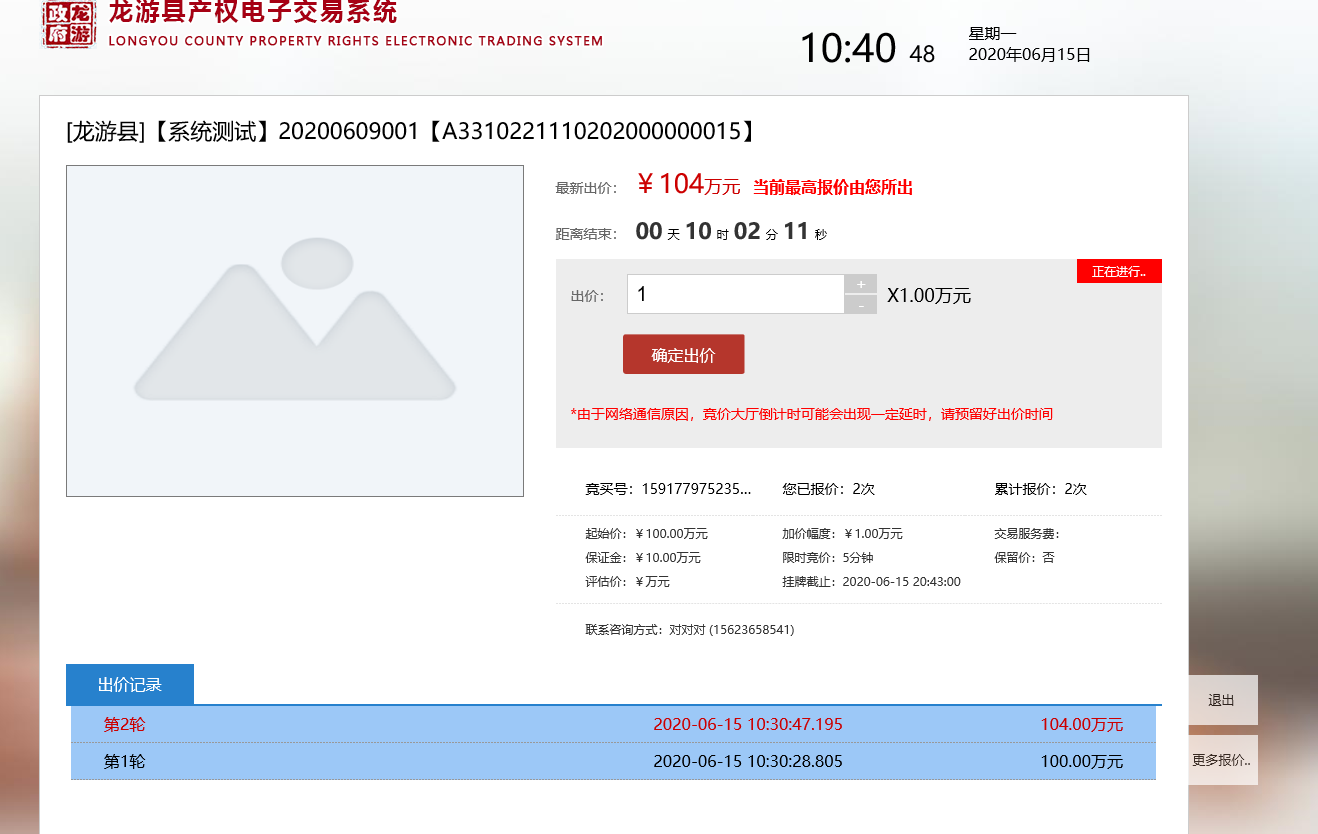Click the bid amount input field
Viewport: 1318px width, 834px height.
pyautogui.click(x=736, y=294)
